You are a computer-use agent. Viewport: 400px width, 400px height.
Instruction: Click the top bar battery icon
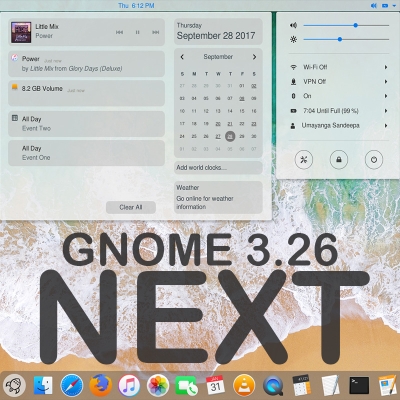coord(385,6)
